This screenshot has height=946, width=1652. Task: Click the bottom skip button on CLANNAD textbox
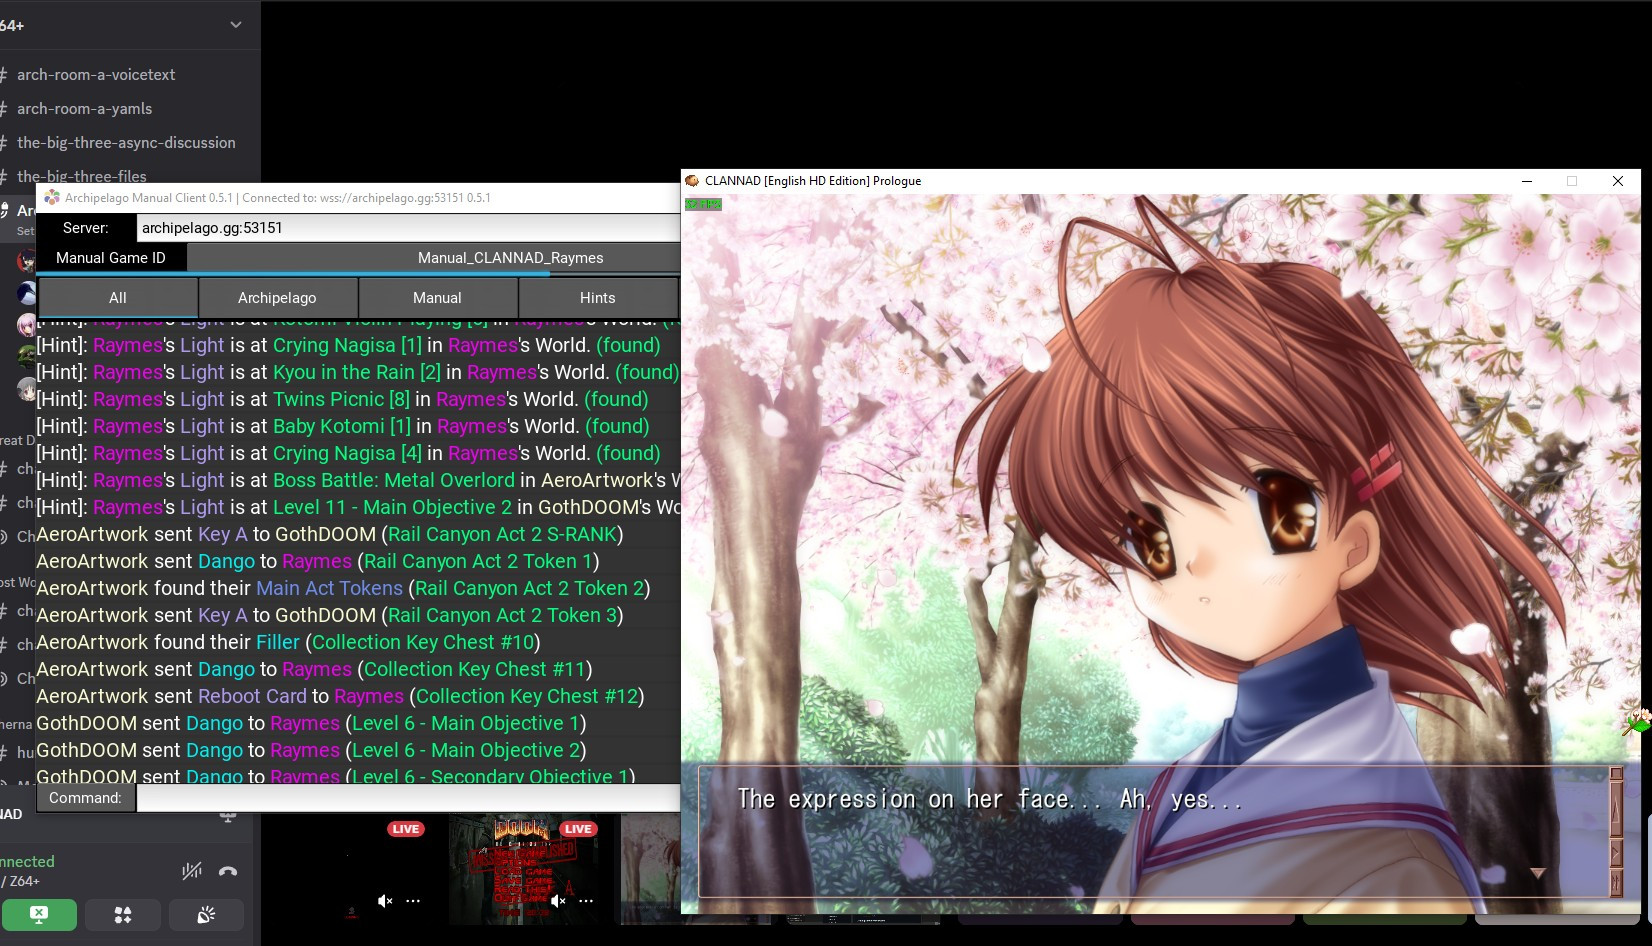[1615, 882]
